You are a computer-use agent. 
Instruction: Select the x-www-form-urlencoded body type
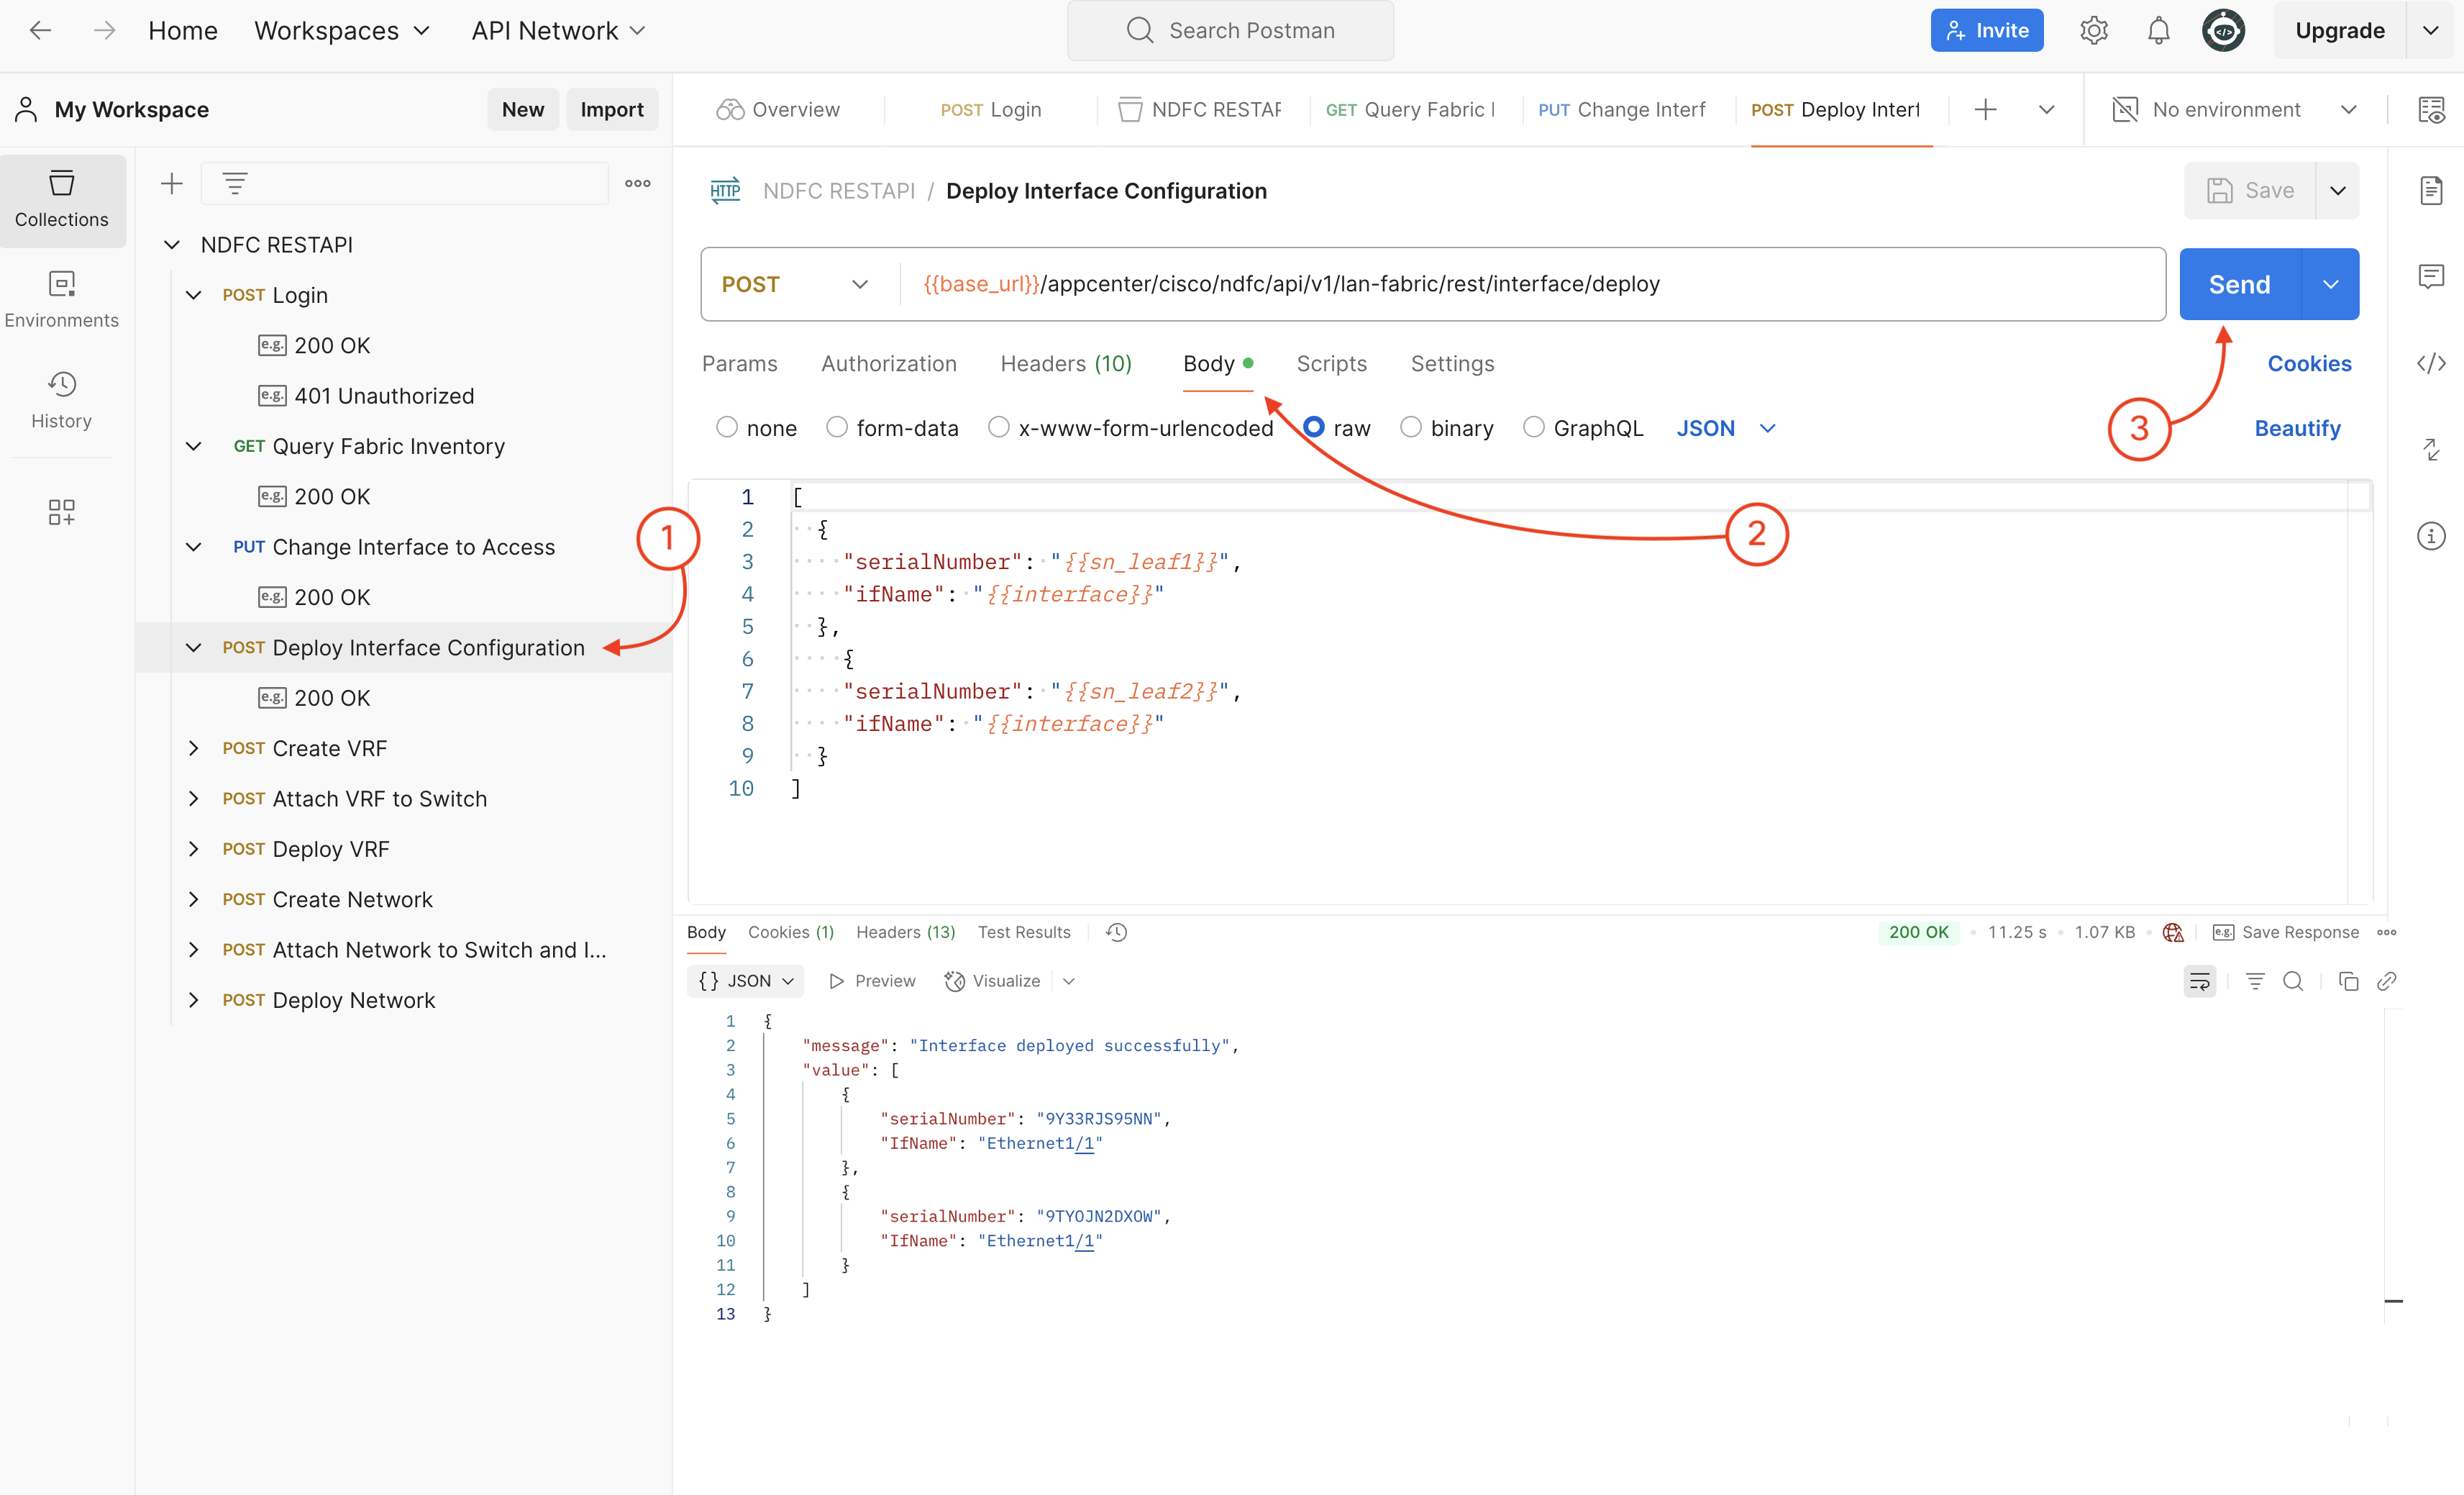pyautogui.click(x=998, y=428)
